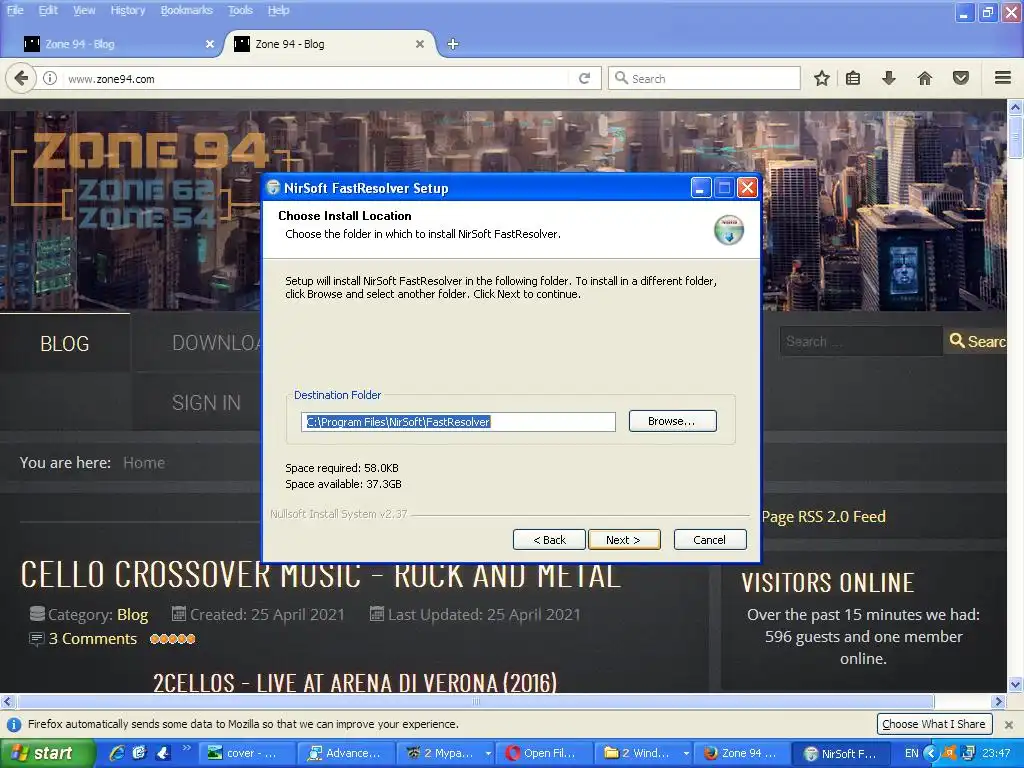
Task: Expand the quick launch chevron
Action: click(187, 748)
